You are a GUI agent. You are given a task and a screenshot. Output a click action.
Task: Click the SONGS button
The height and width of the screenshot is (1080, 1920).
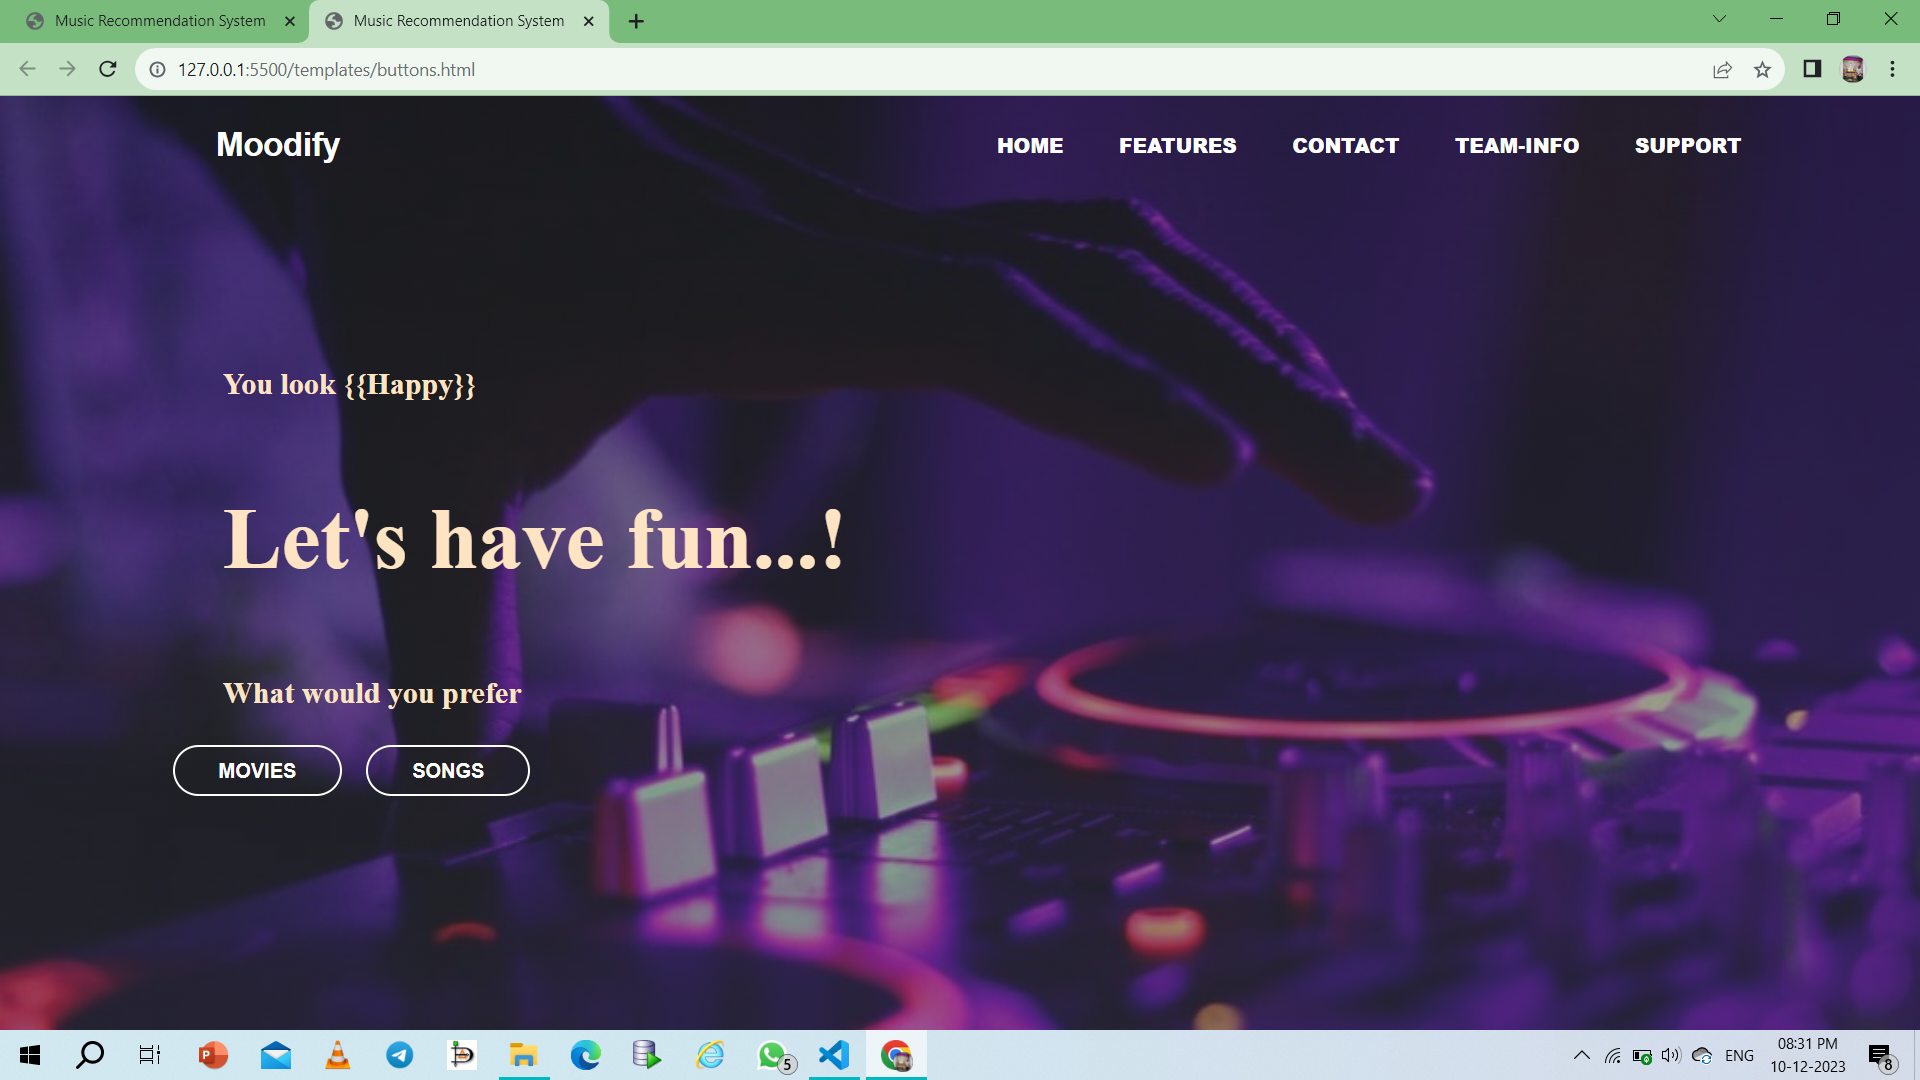pyautogui.click(x=447, y=770)
